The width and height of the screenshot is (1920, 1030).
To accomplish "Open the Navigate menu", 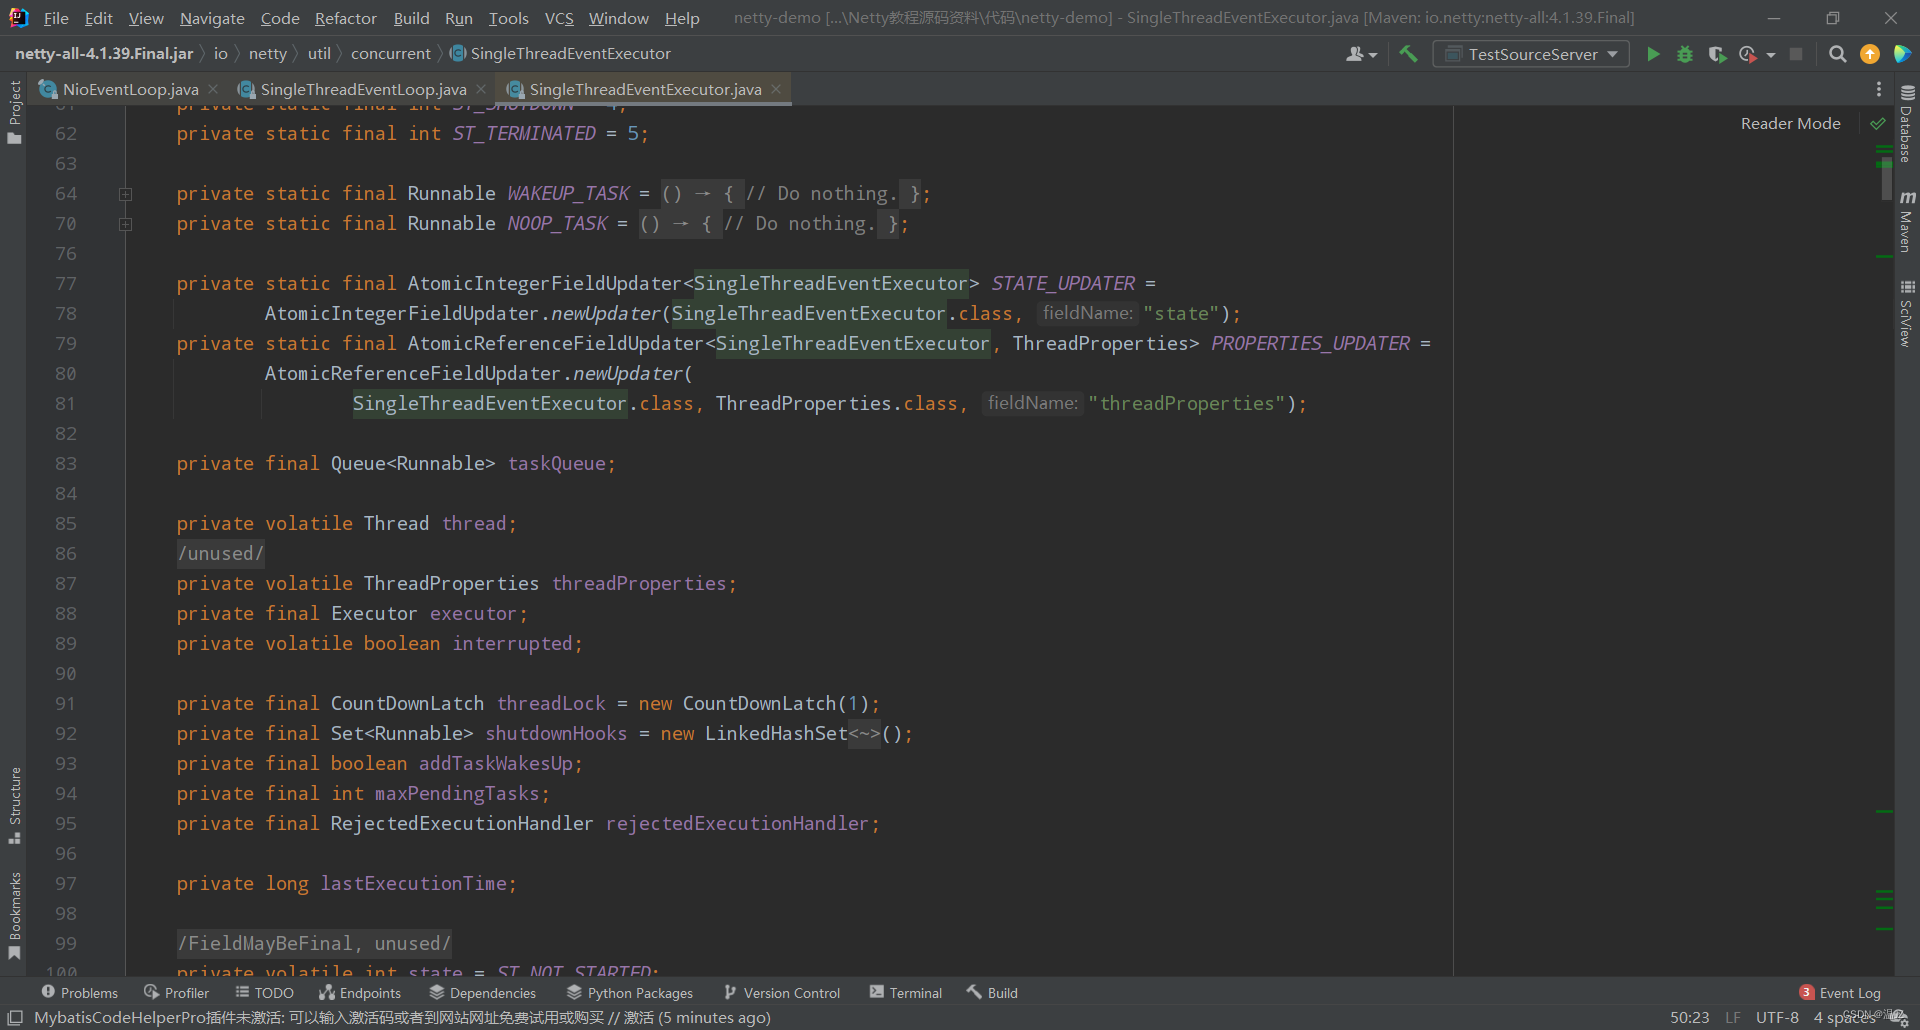I will pyautogui.click(x=212, y=18).
